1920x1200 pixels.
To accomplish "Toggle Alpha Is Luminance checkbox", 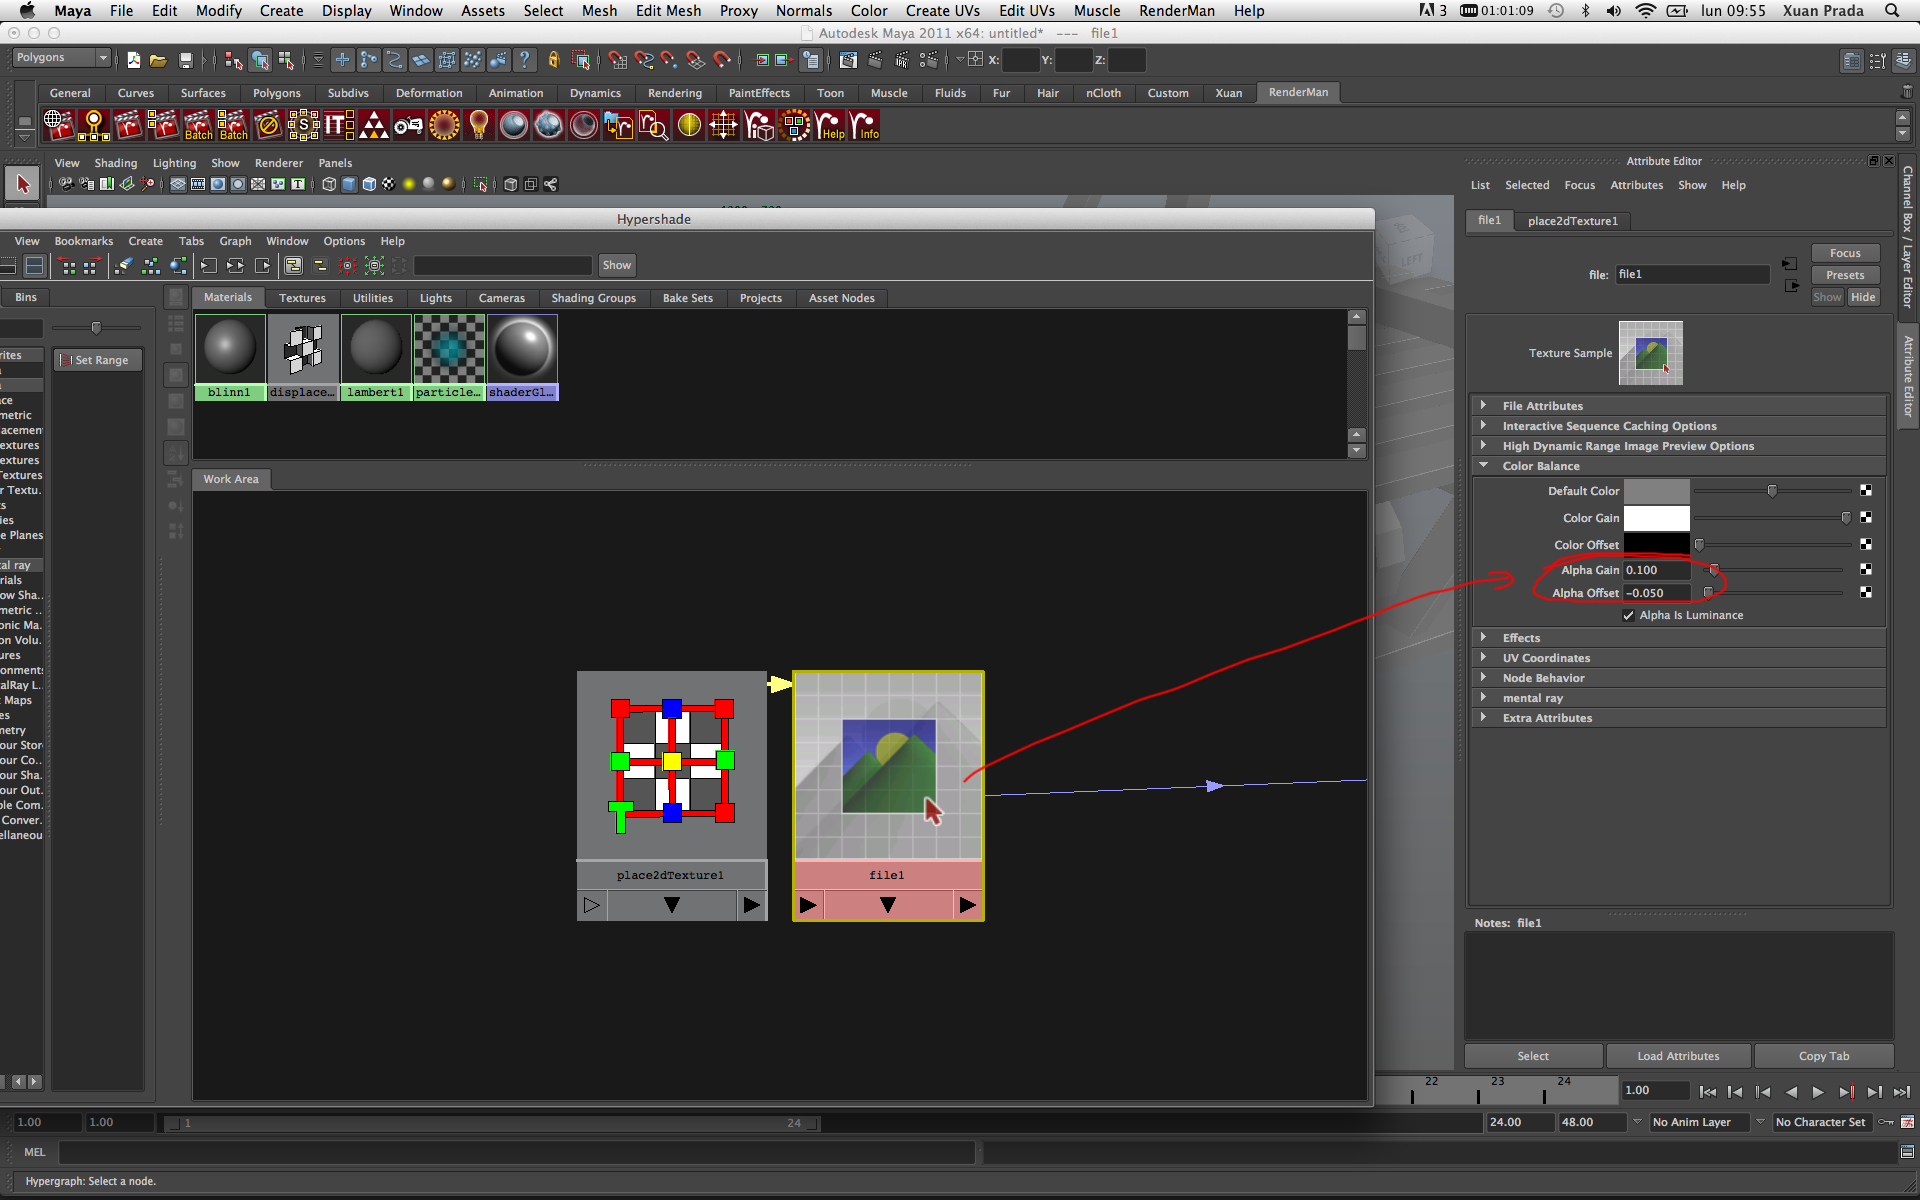I will [1629, 616].
